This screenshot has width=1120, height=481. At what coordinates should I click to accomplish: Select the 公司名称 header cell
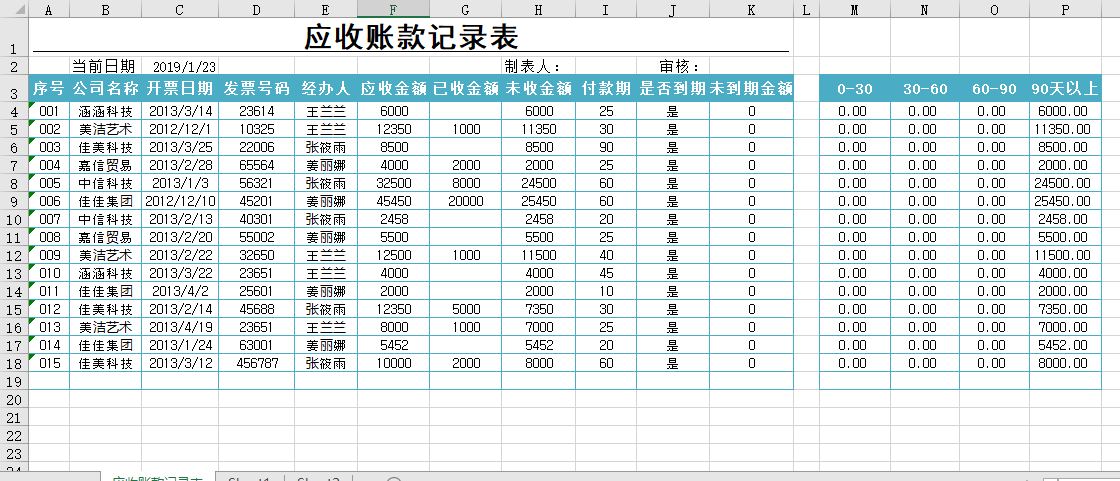105,88
